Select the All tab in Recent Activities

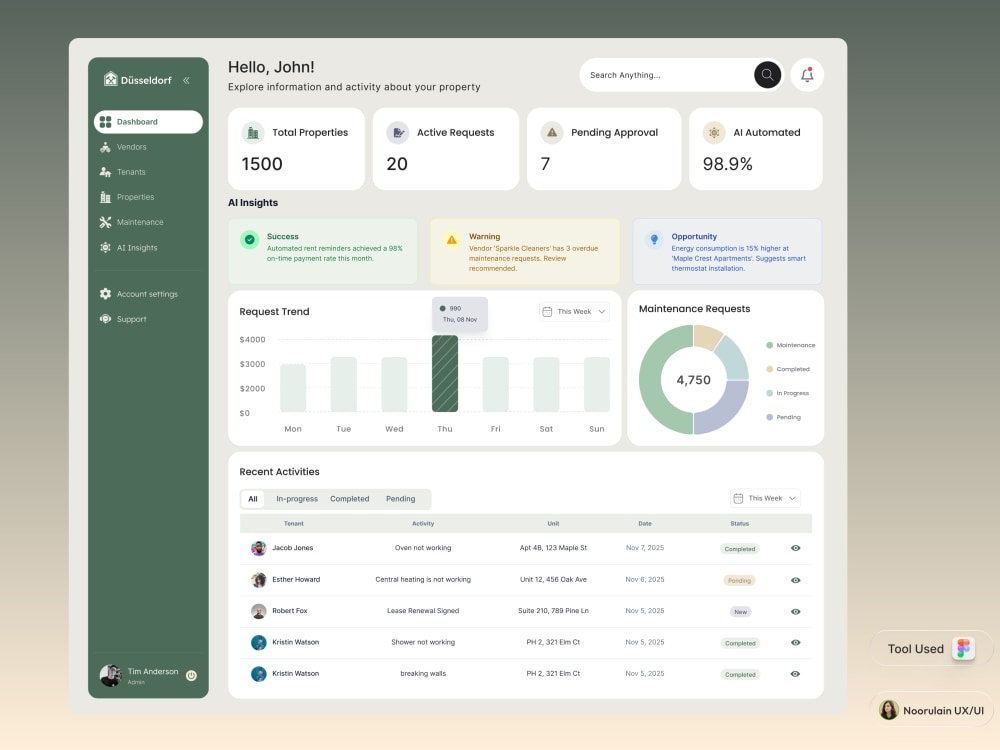(x=253, y=499)
